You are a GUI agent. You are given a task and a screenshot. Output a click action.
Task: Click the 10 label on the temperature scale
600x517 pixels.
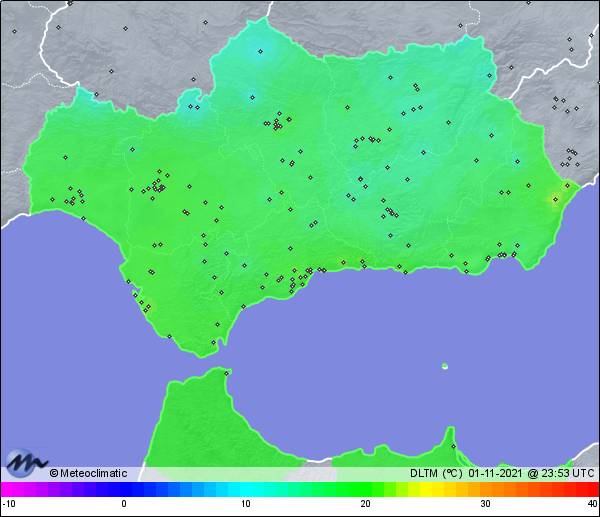tap(246, 504)
